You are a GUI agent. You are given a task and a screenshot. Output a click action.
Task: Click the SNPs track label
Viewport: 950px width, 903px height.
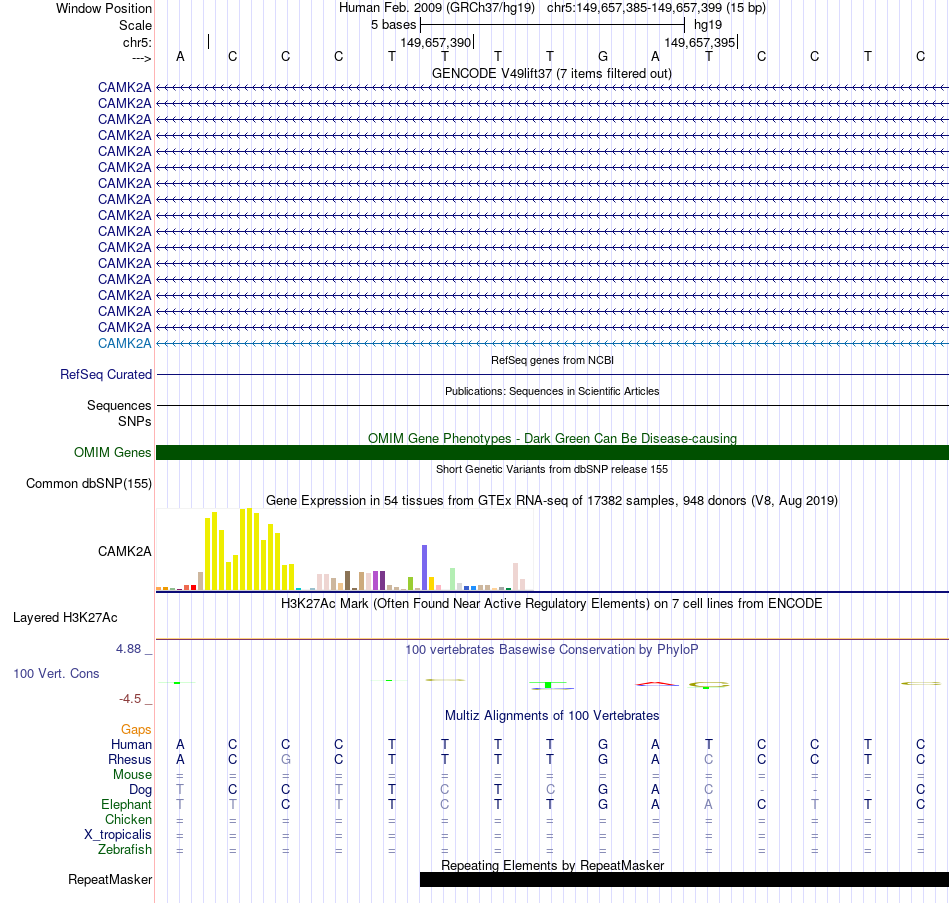[135, 421]
